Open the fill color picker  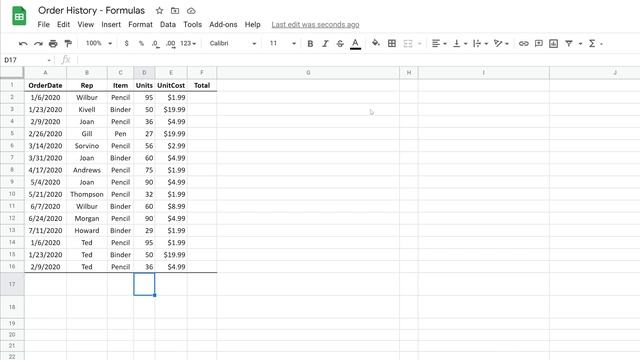[376, 43]
